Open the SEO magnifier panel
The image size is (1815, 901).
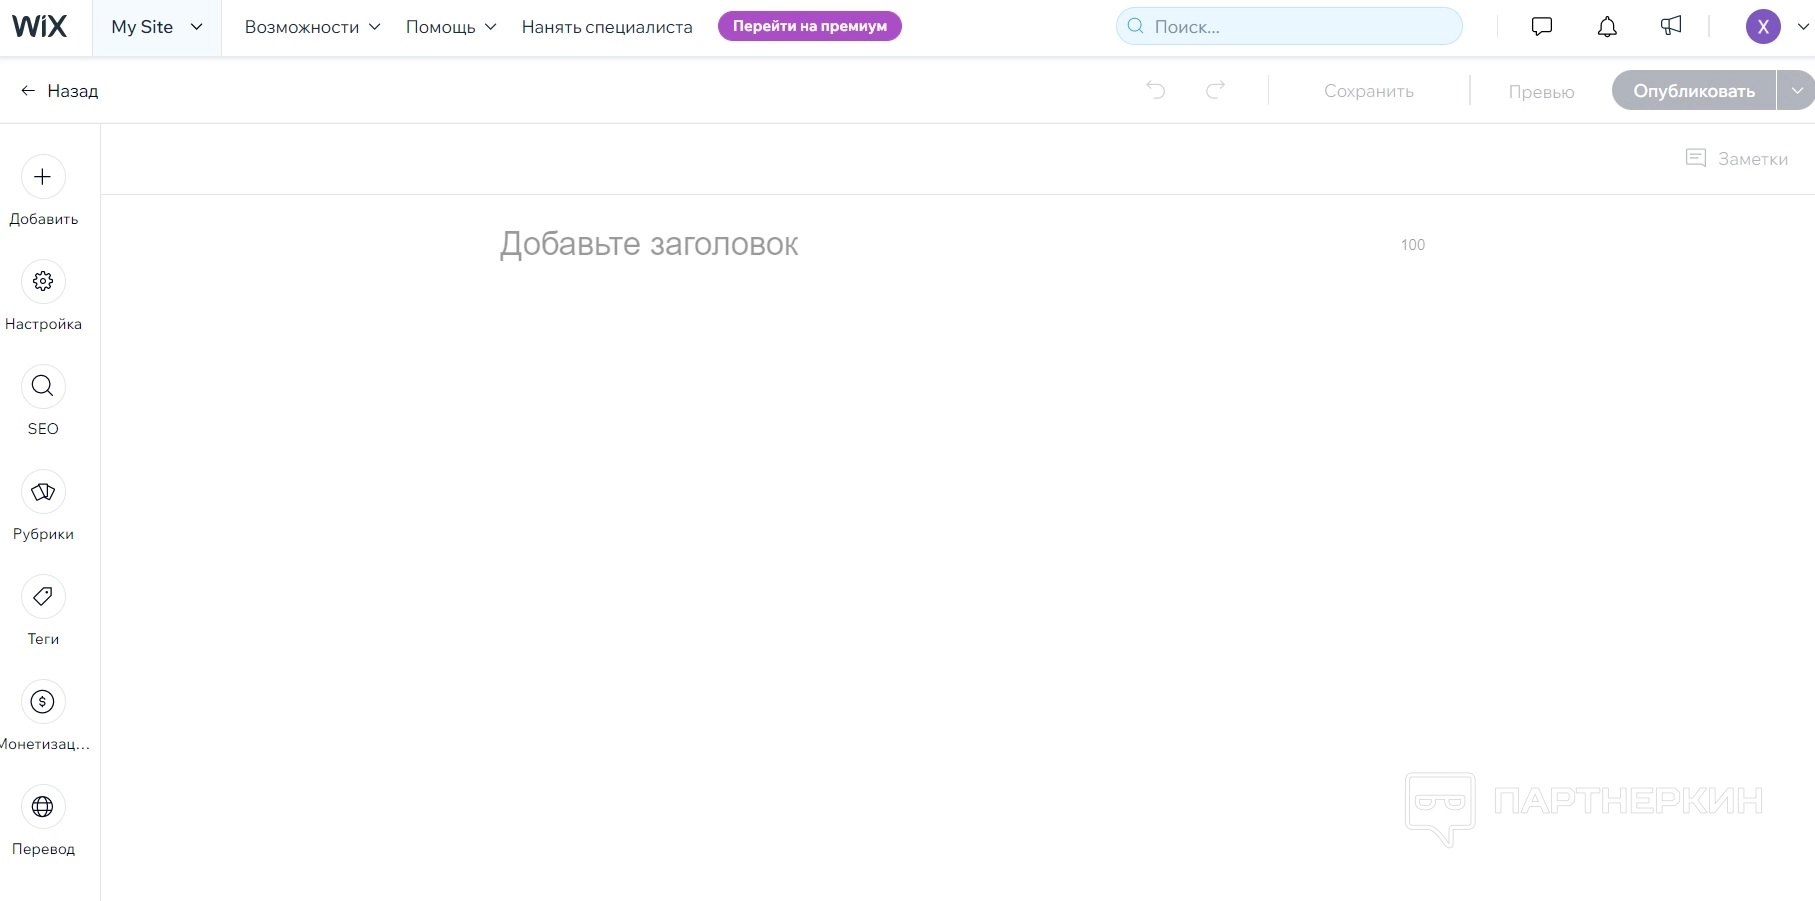coord(43,387)
